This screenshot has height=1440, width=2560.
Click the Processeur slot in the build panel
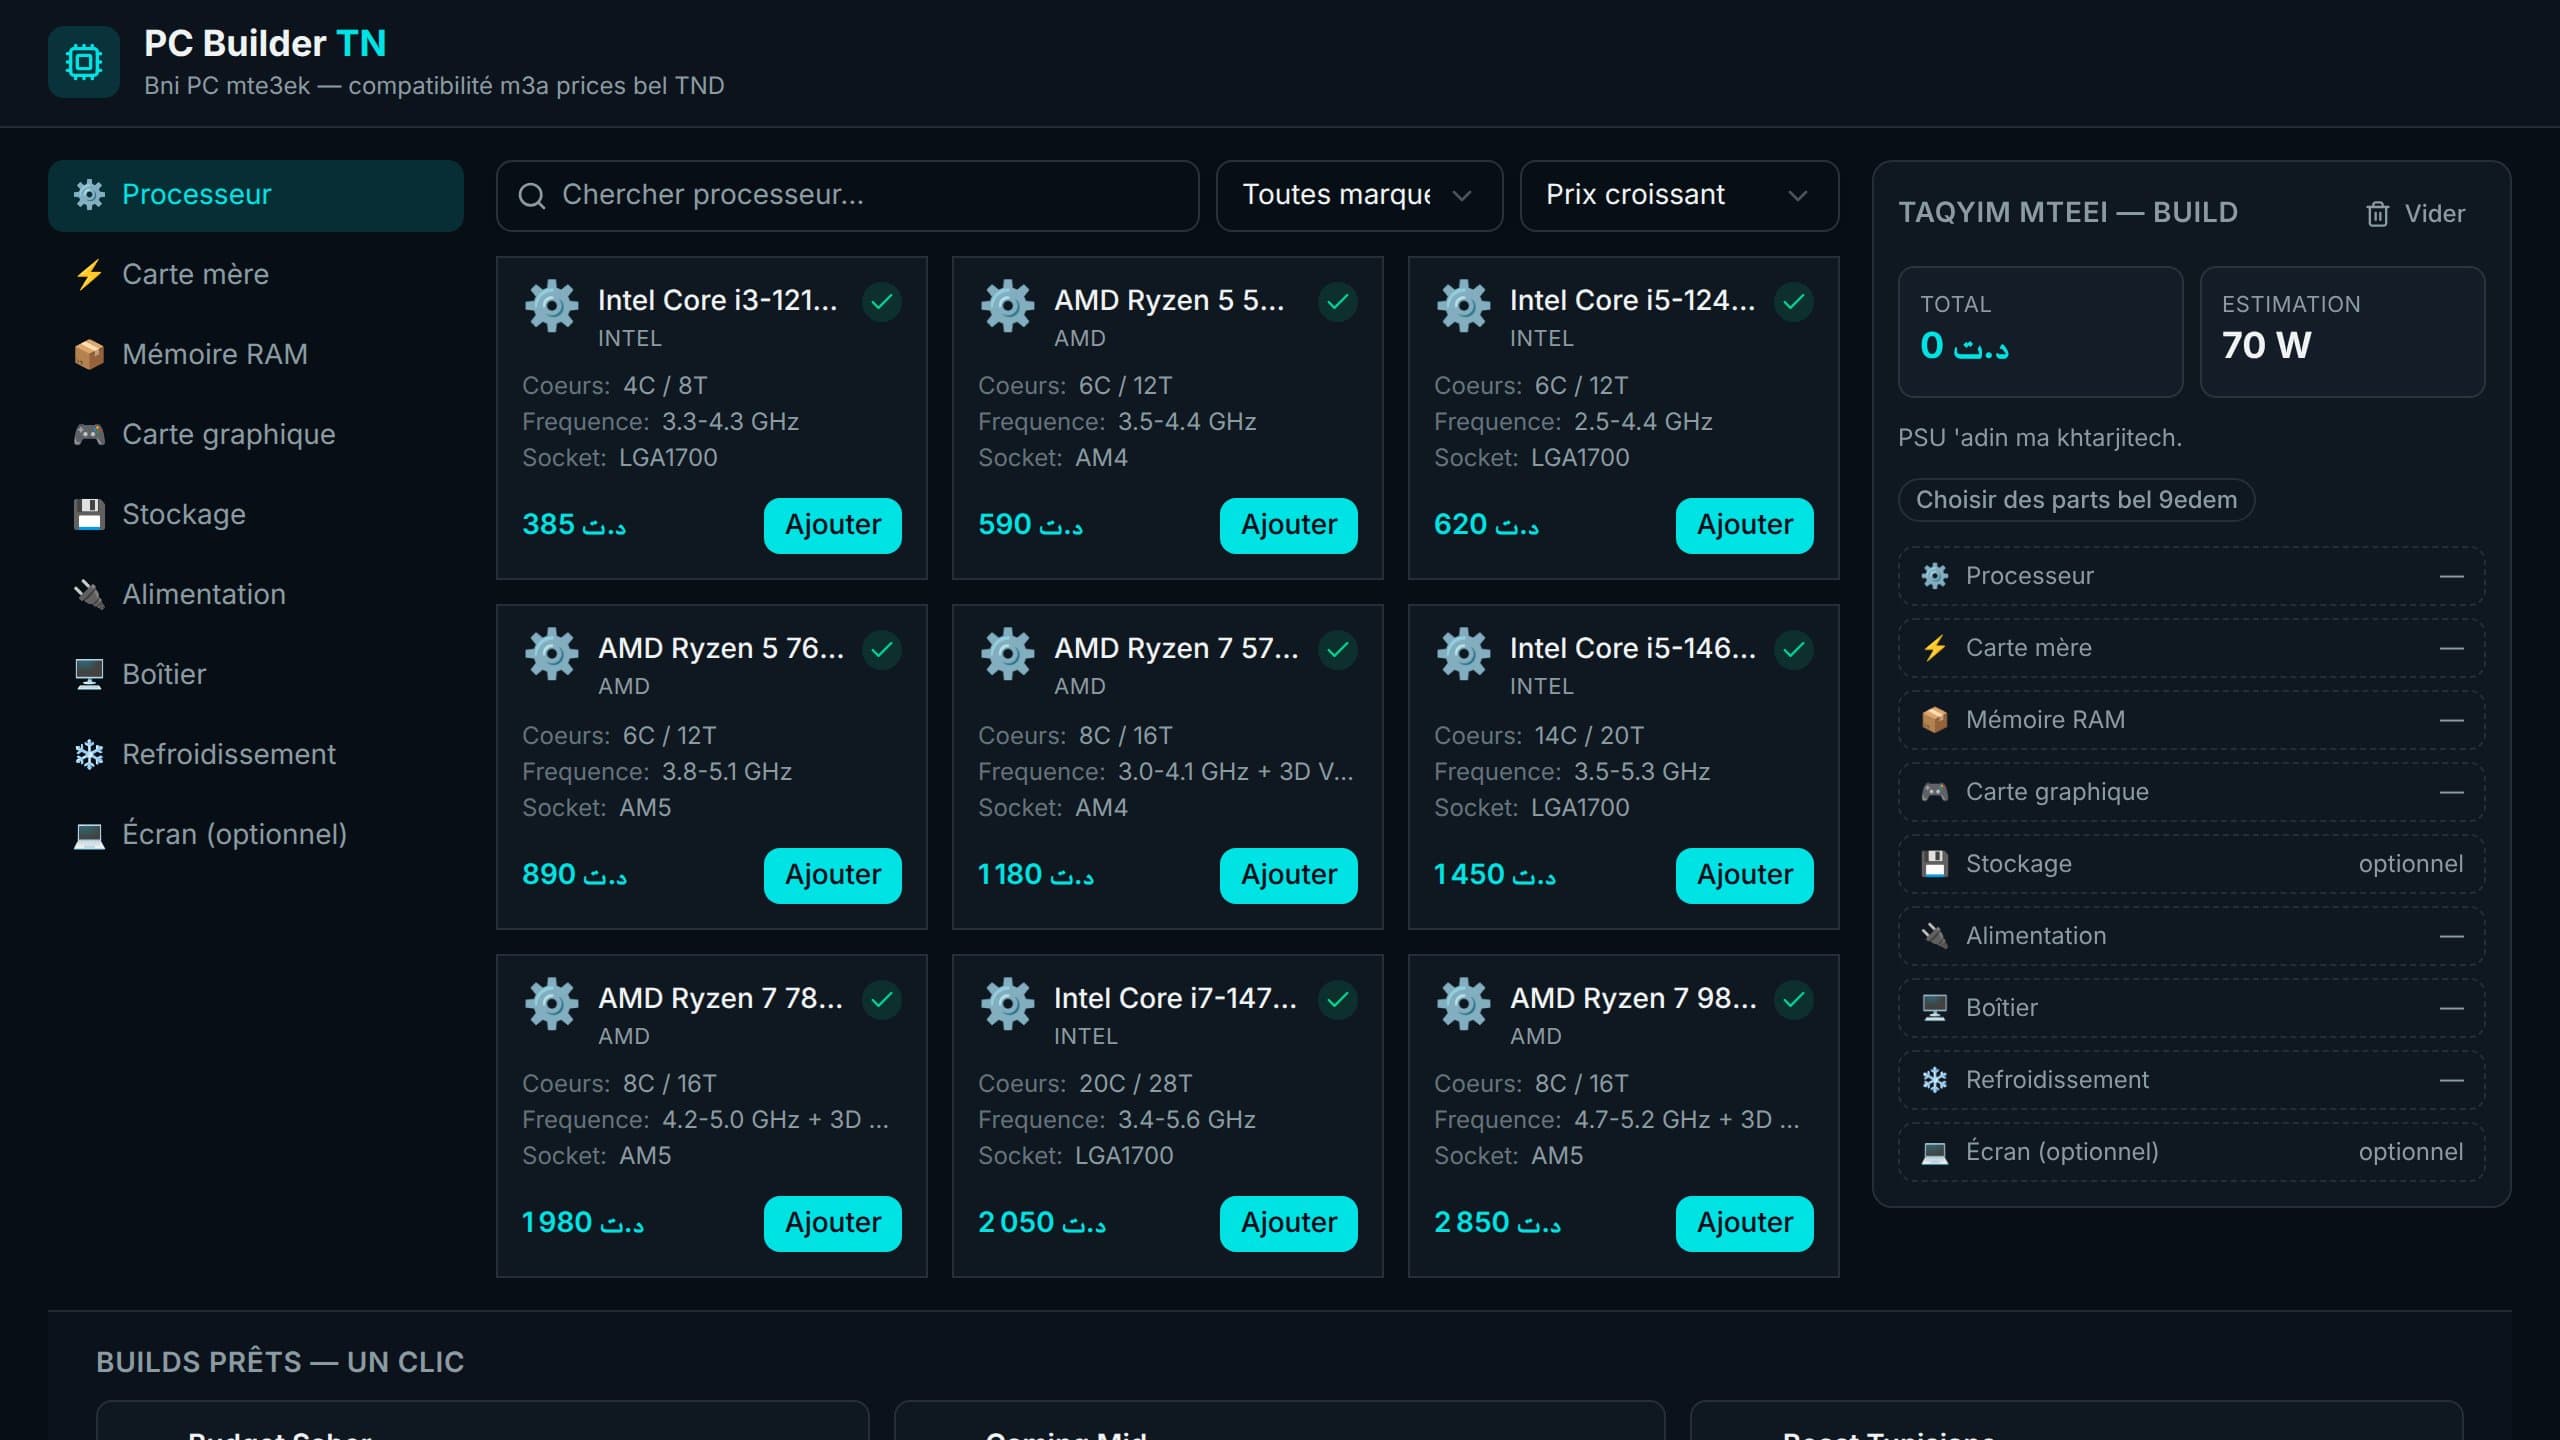tap(2191, 576)
